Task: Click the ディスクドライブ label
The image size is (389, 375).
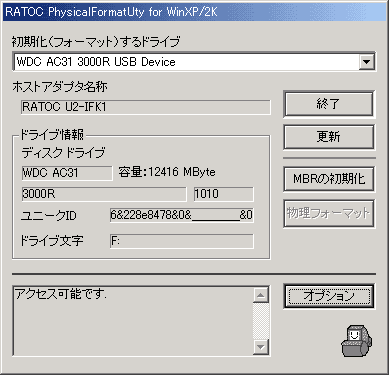Action: 63,153
